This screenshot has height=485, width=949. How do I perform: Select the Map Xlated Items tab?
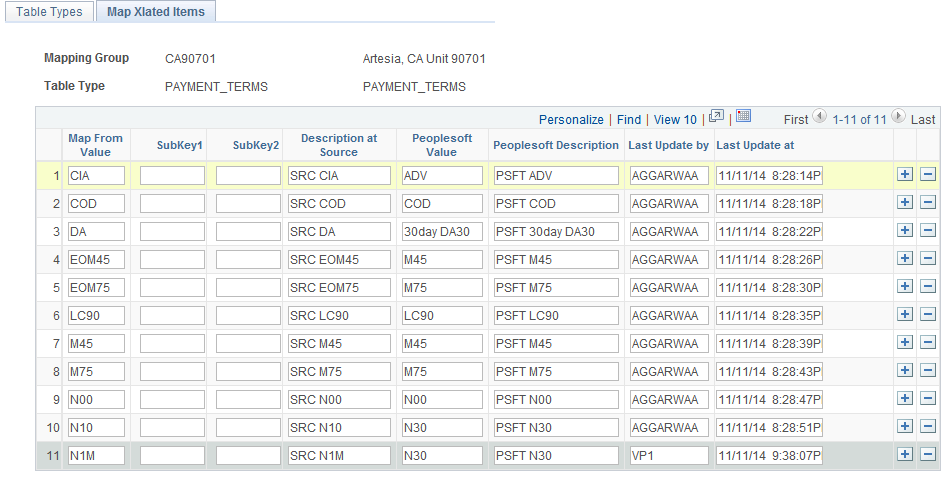pos(156,12)
